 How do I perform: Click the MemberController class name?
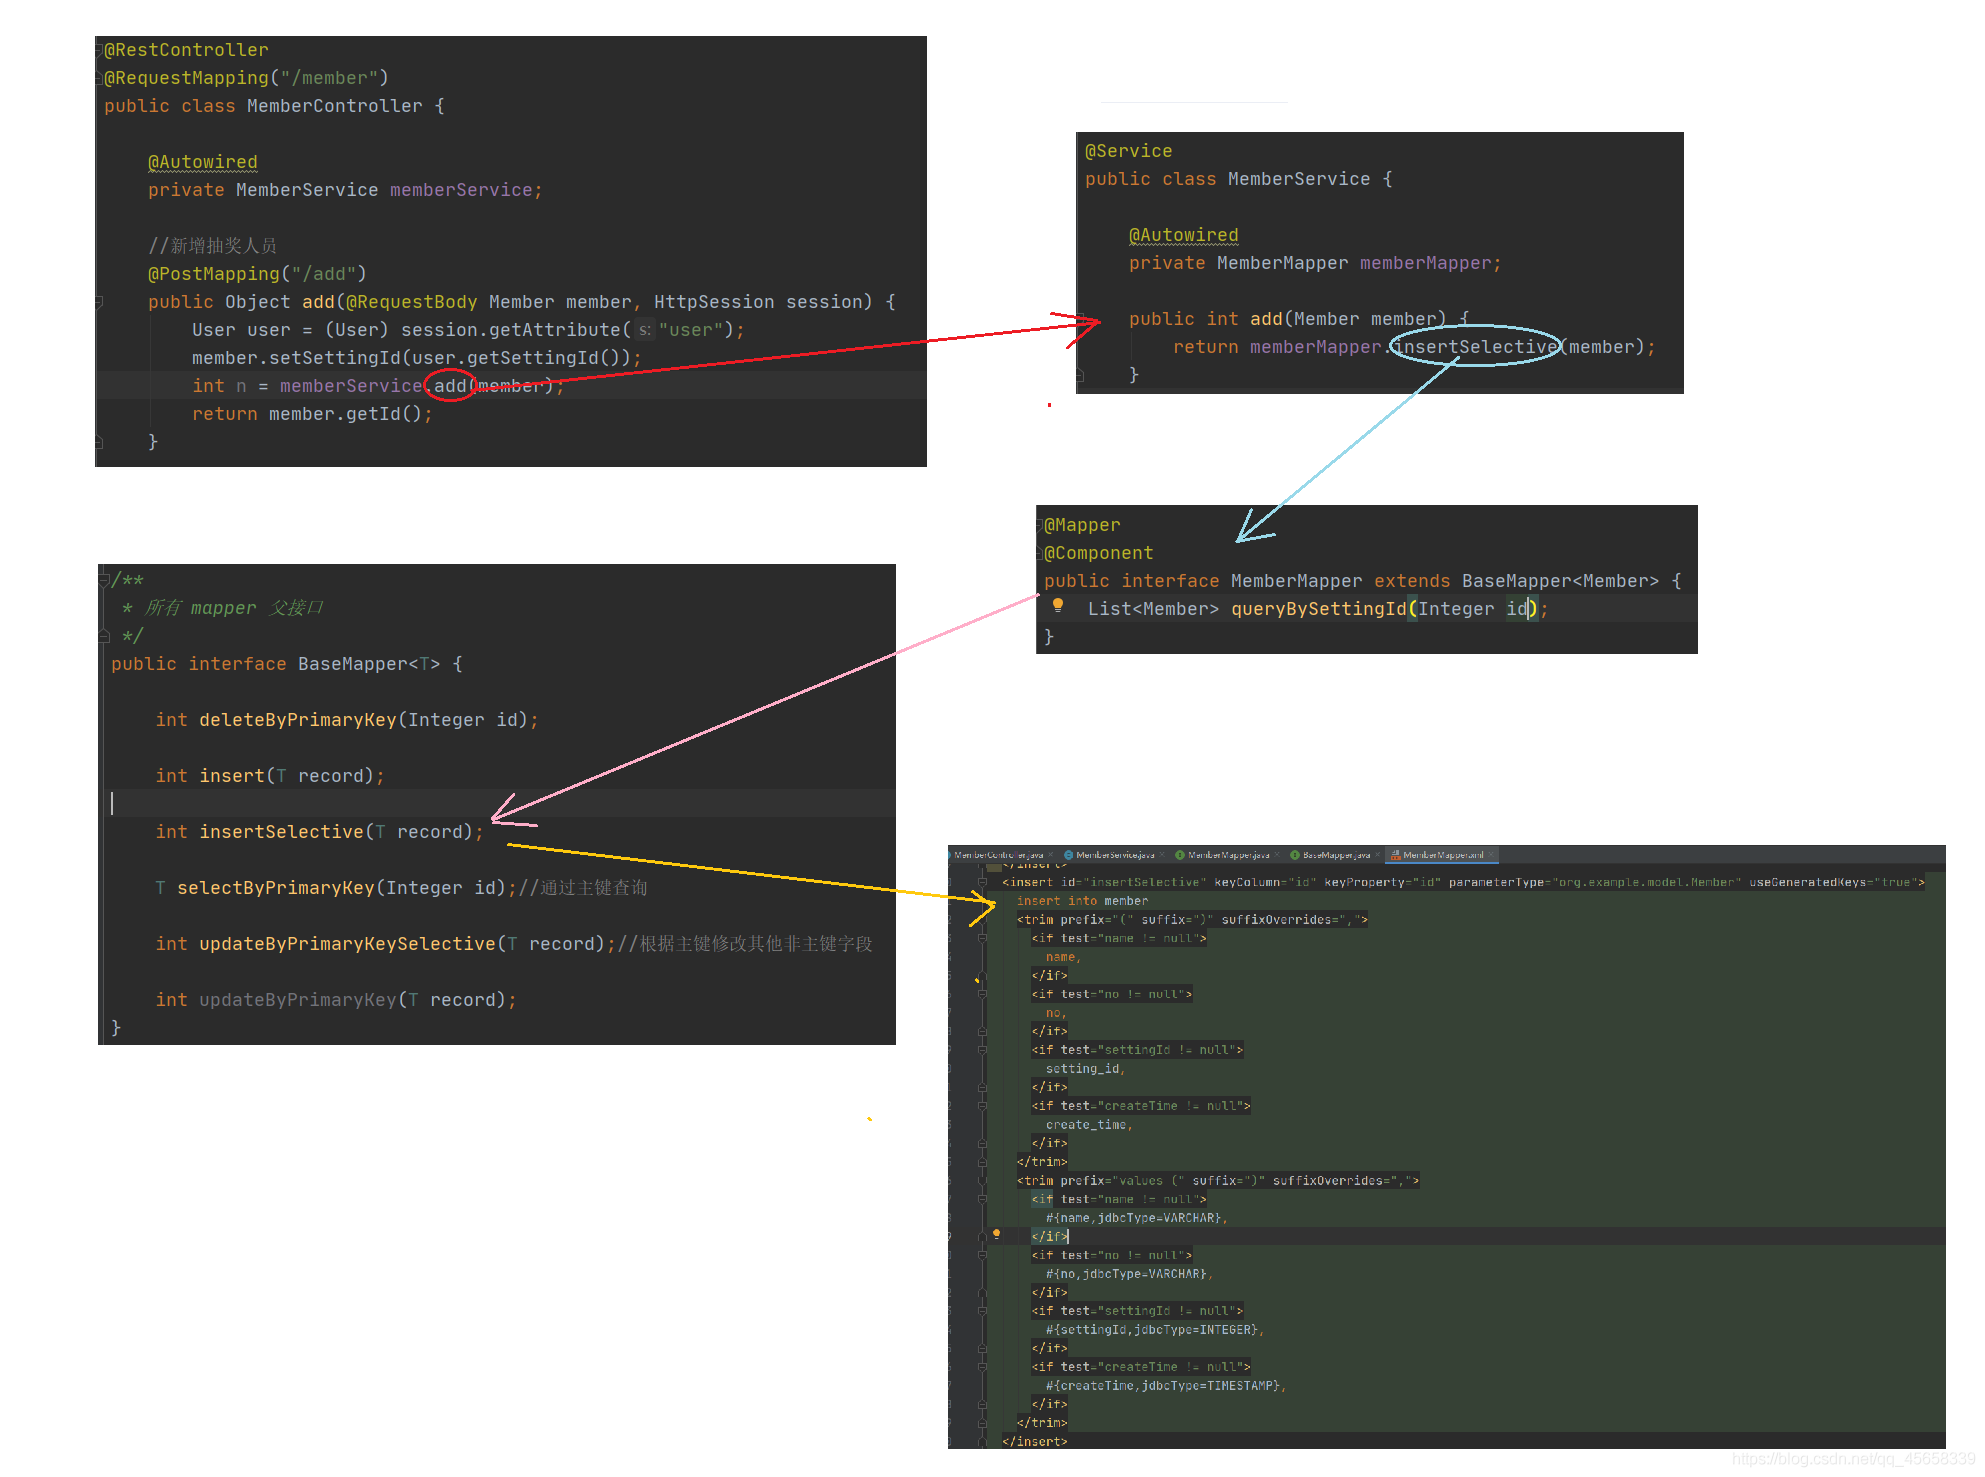tap(334, 106)
